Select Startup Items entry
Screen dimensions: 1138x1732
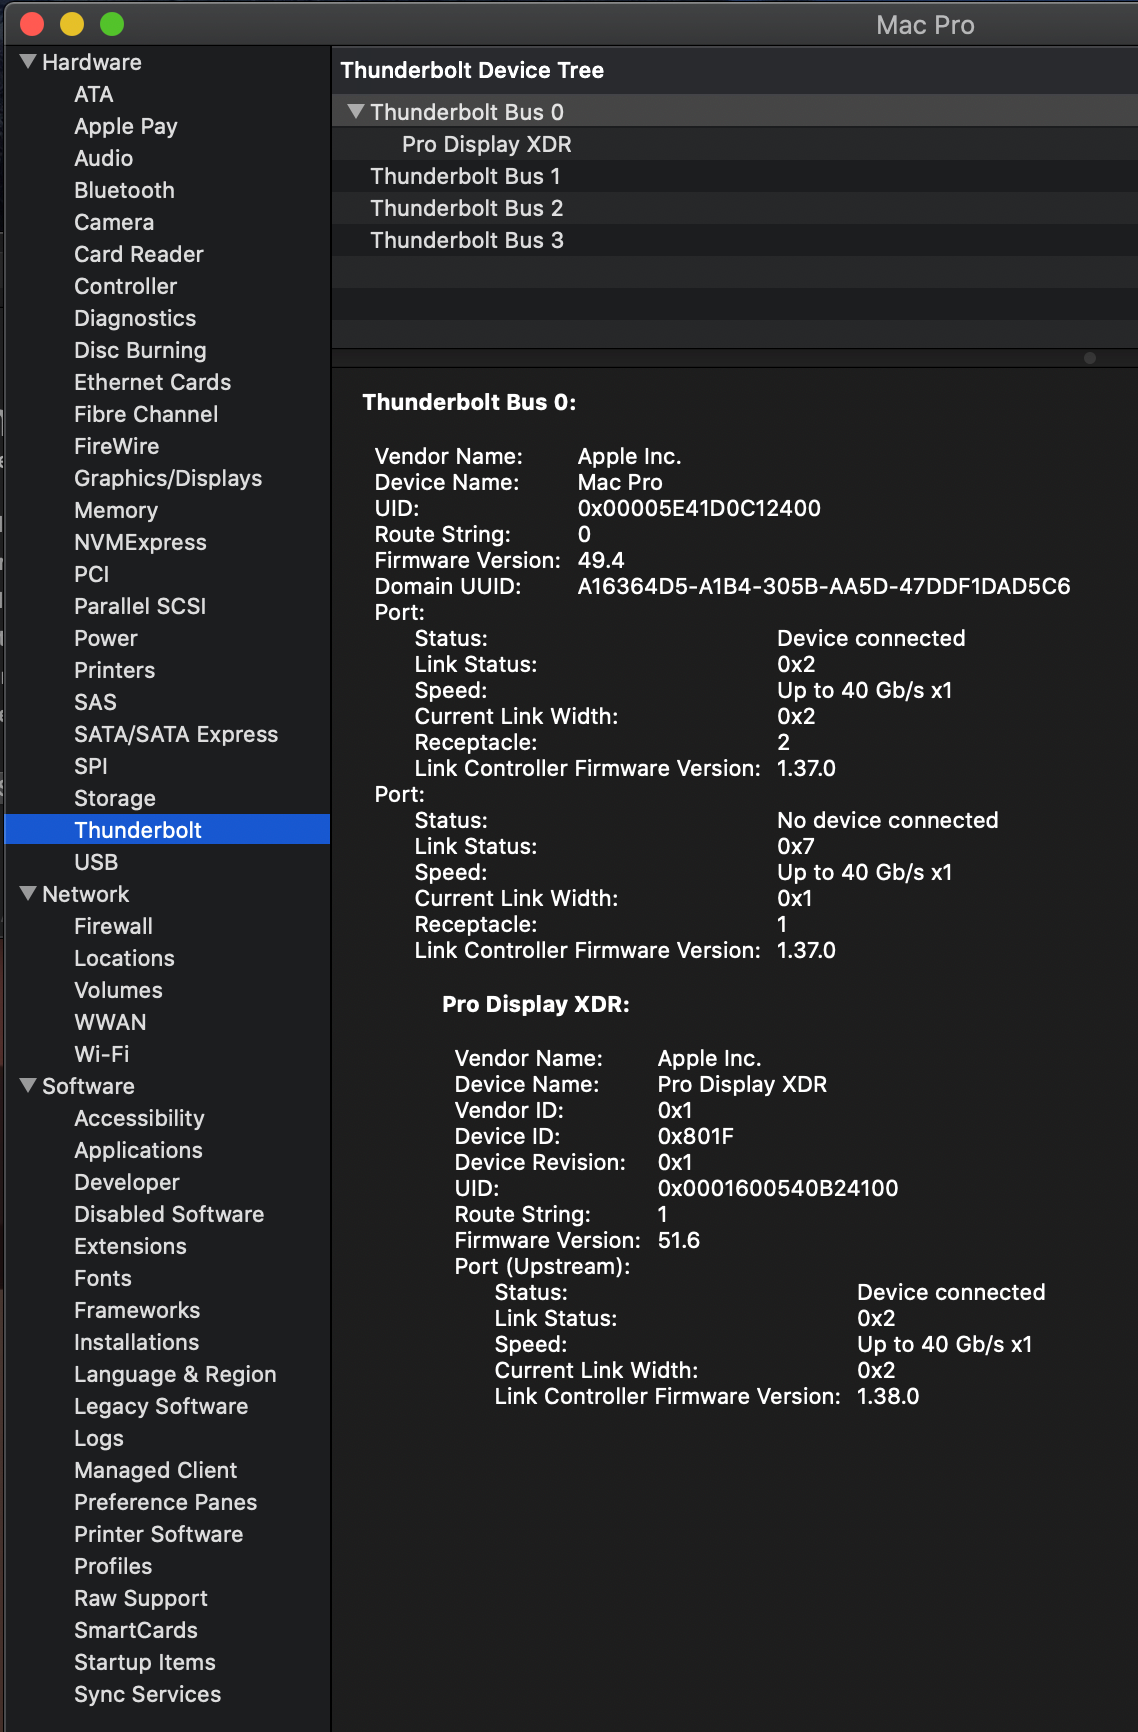(144, 1662)
